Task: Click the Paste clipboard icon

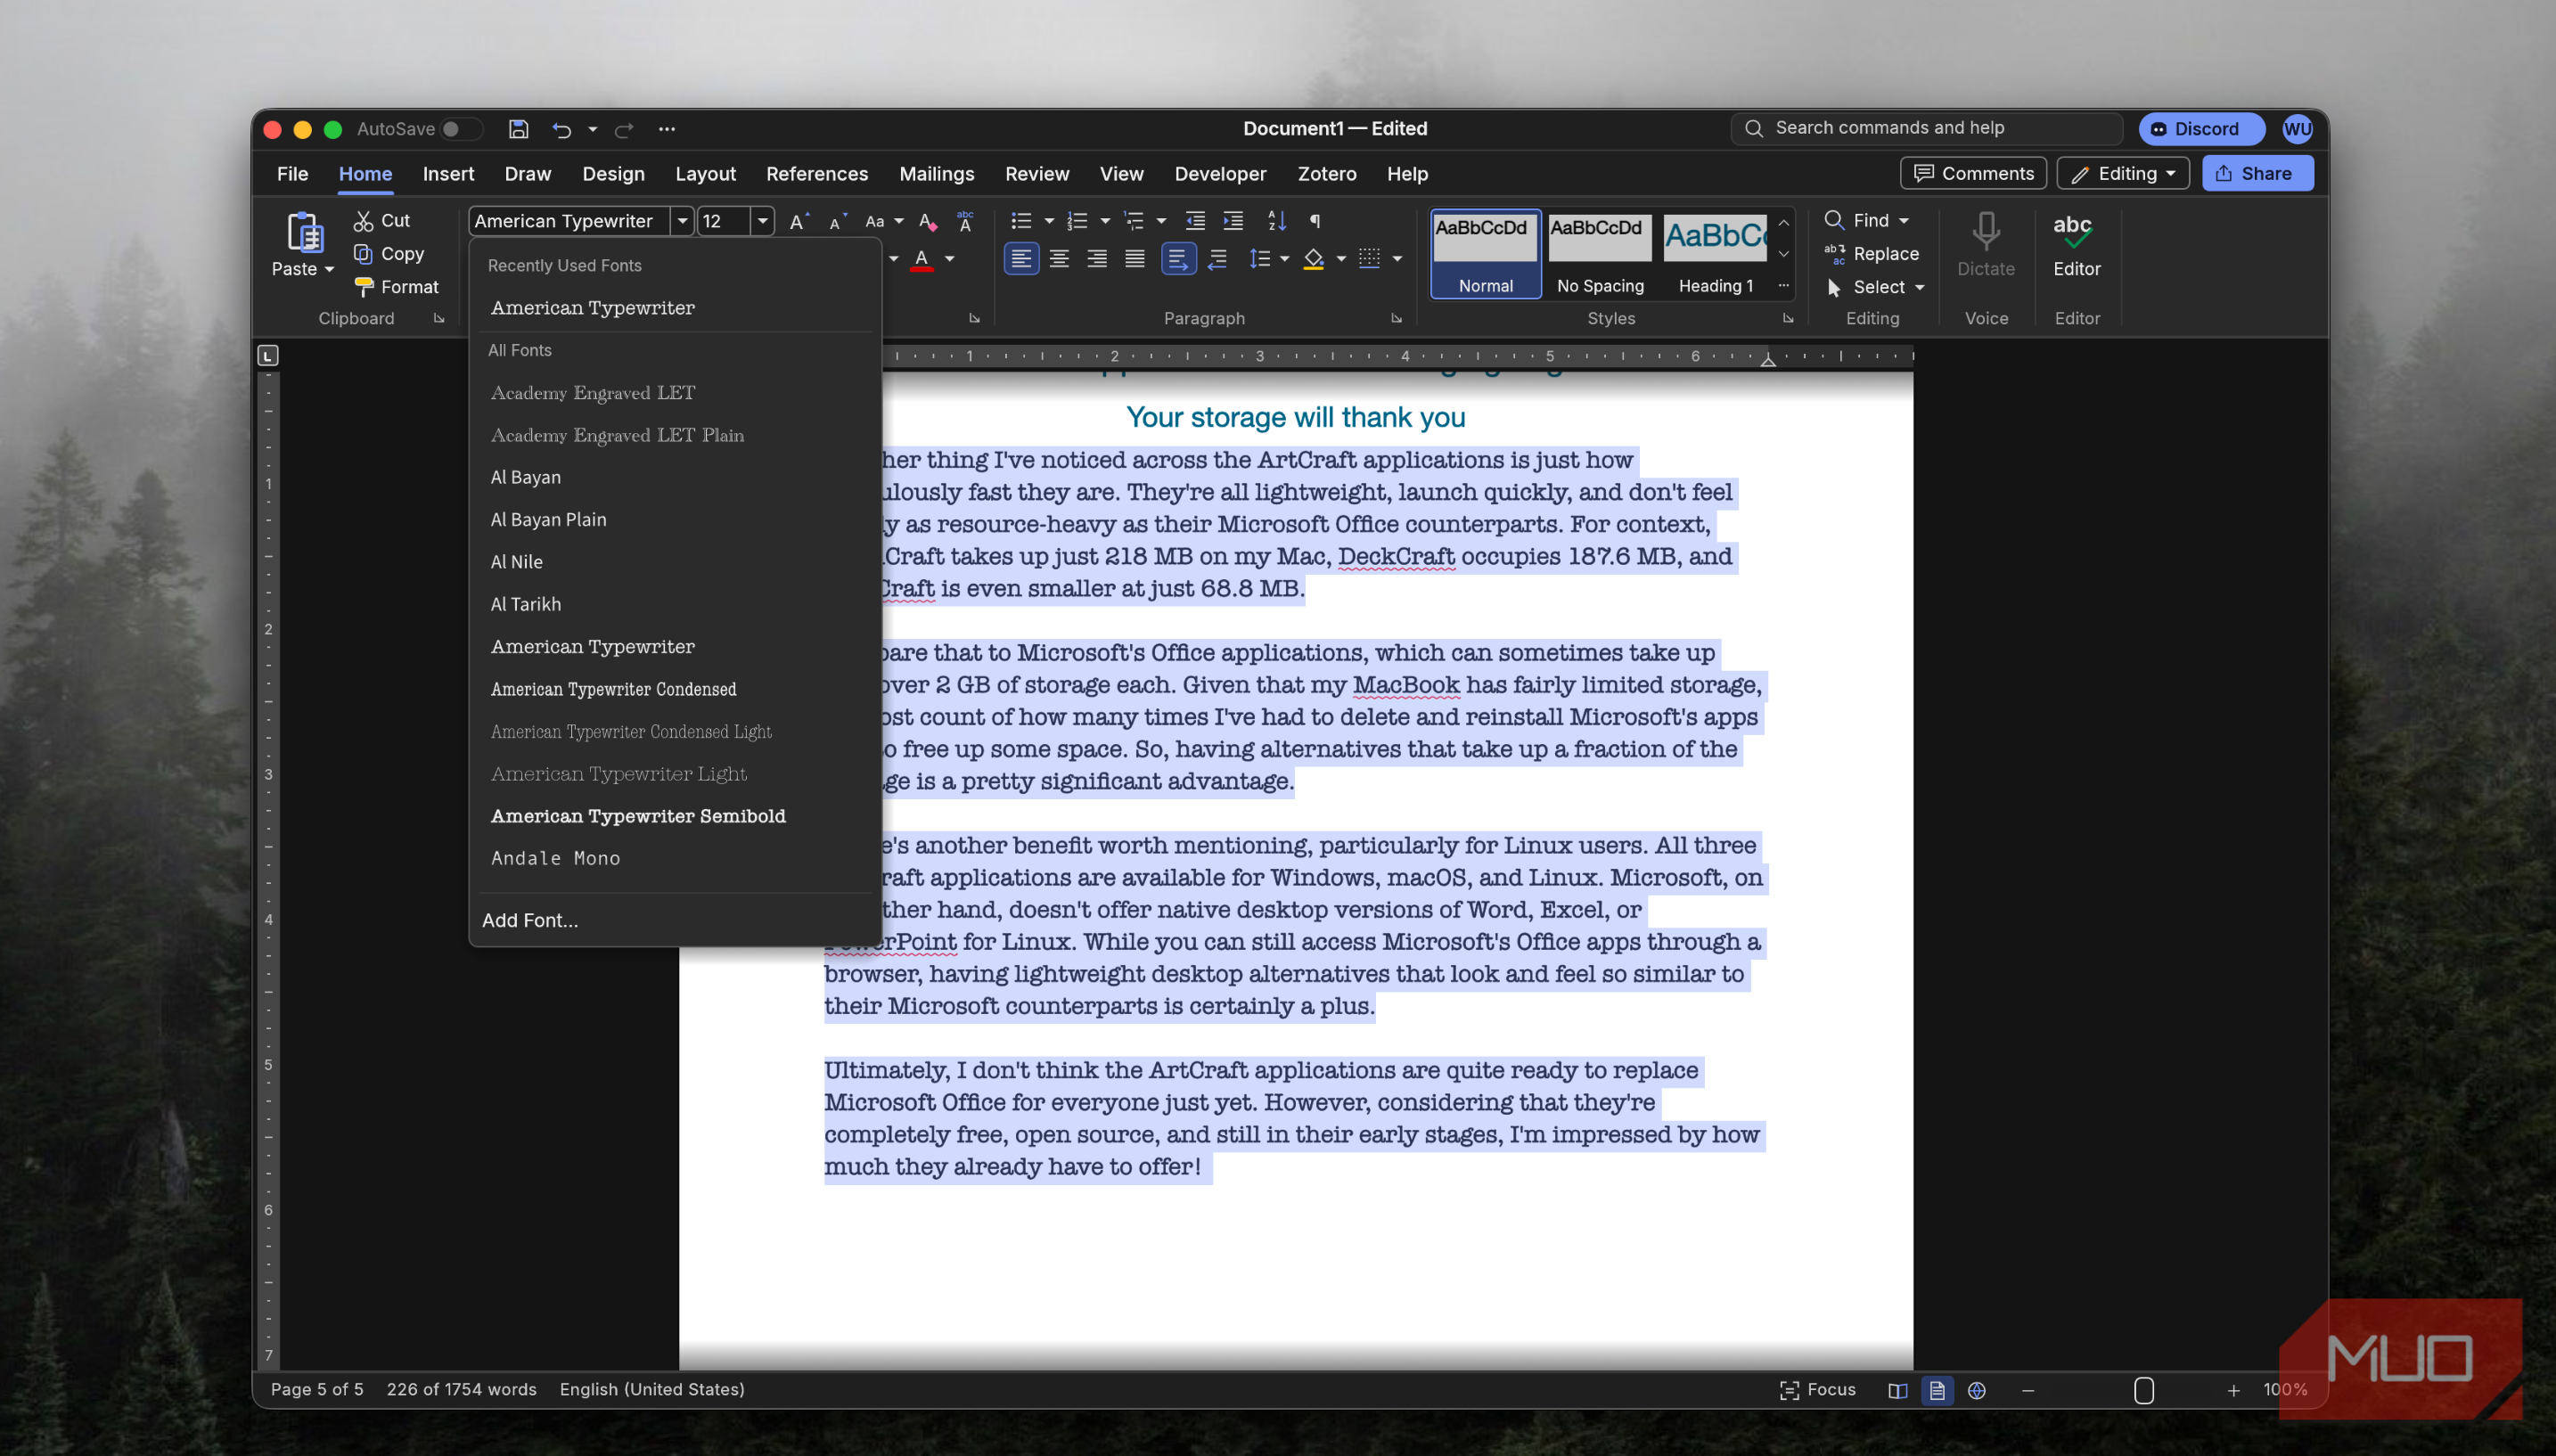Action: 304,232
